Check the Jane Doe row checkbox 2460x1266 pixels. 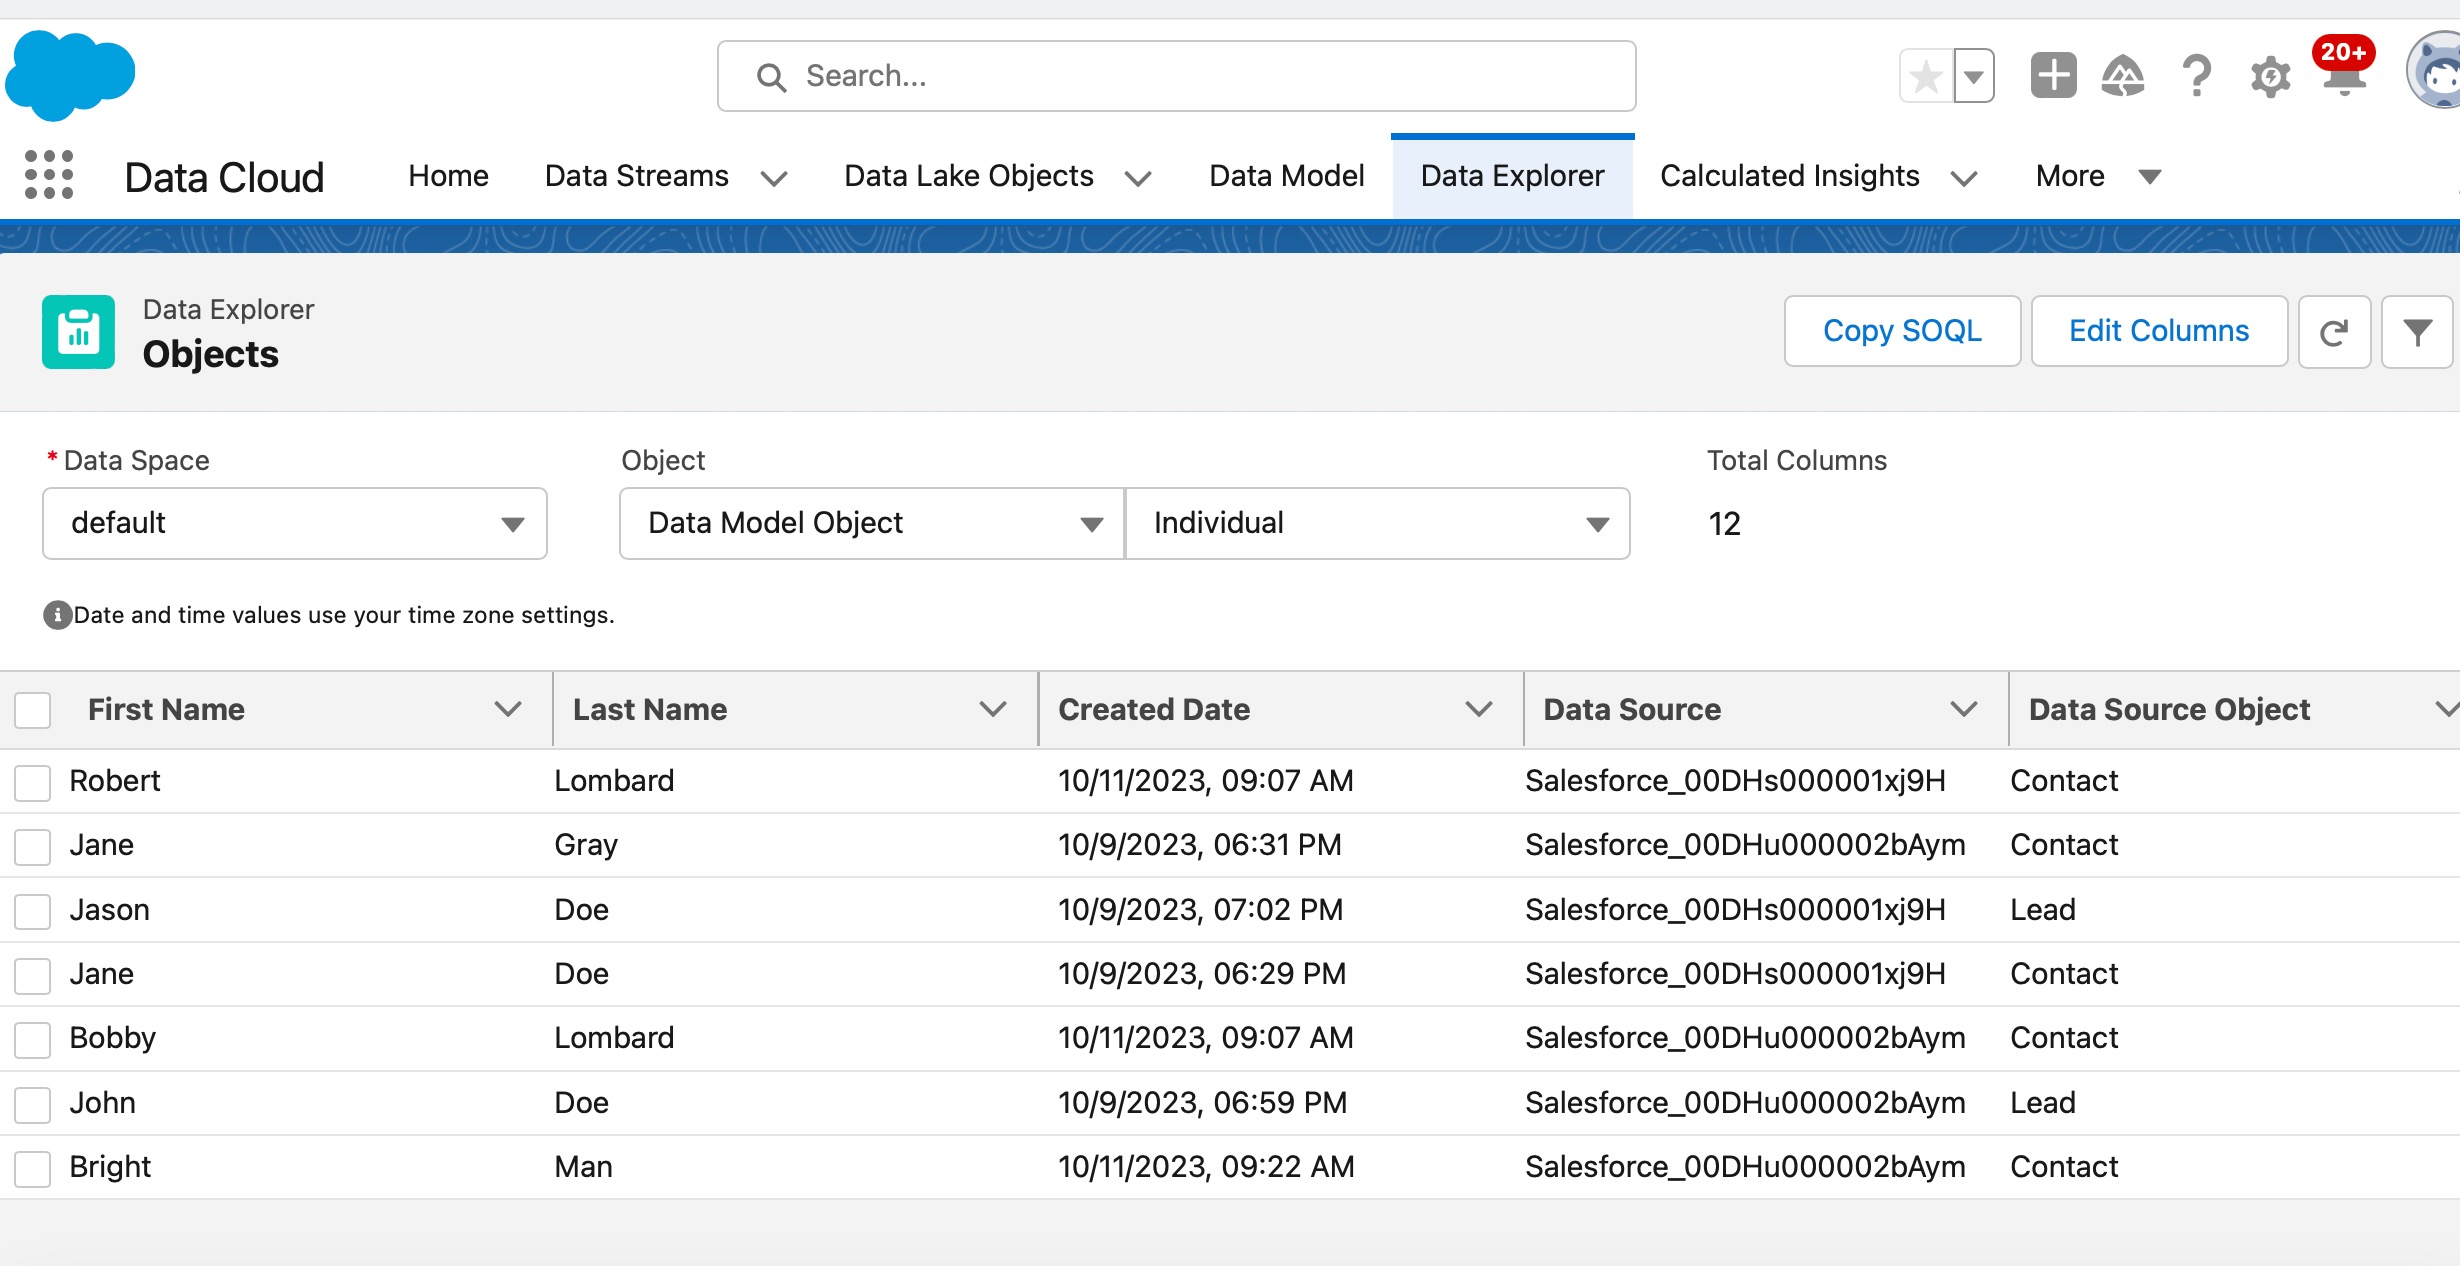pos(33,975)
